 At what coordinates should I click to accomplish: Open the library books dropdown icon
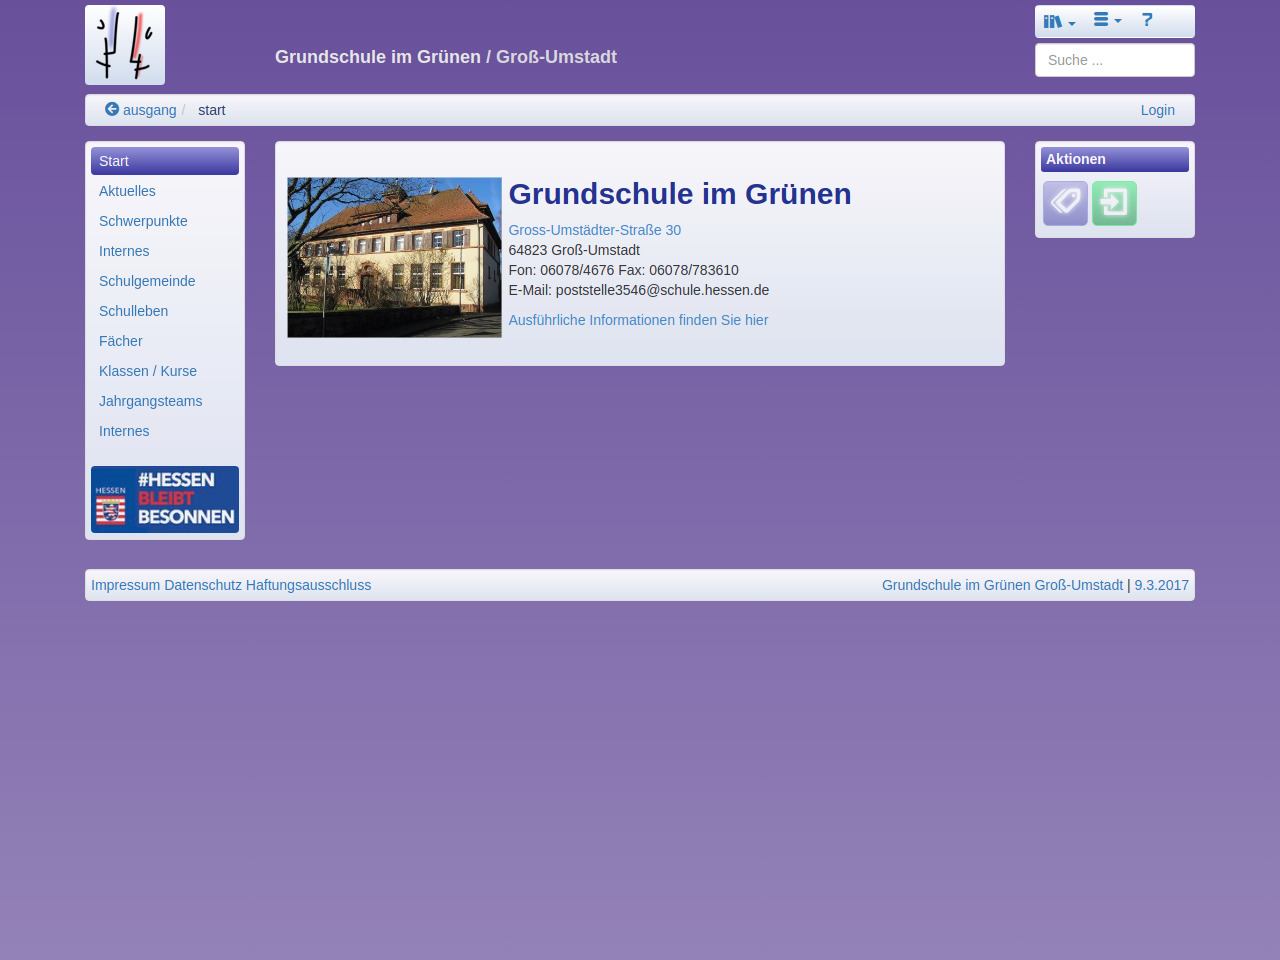[1059, 21]
